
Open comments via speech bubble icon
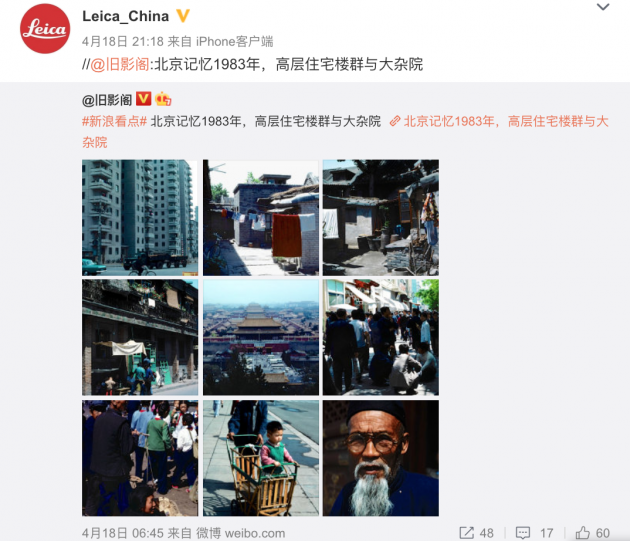[x=523, y=533]
